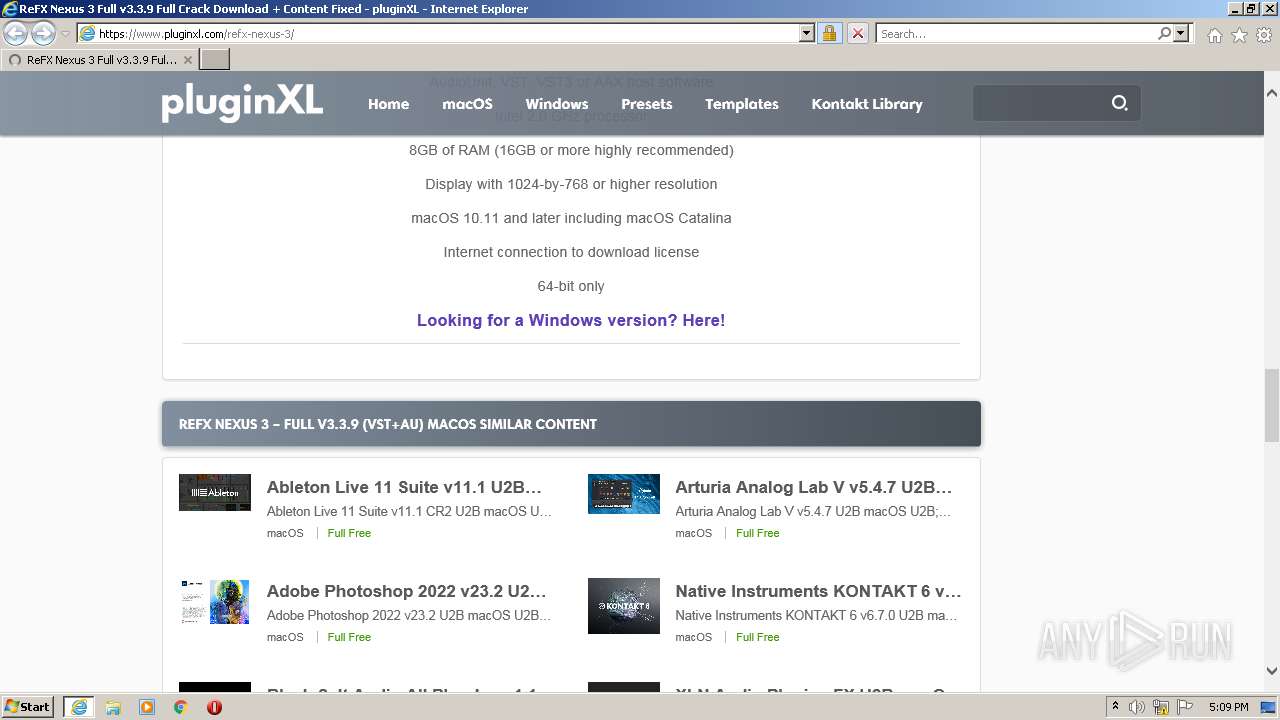Image resolution: width=1280 pixels, height=720 pixels.
Task: Click 'Full Free' under Ableton Live
Action: [x=349, y=533]
